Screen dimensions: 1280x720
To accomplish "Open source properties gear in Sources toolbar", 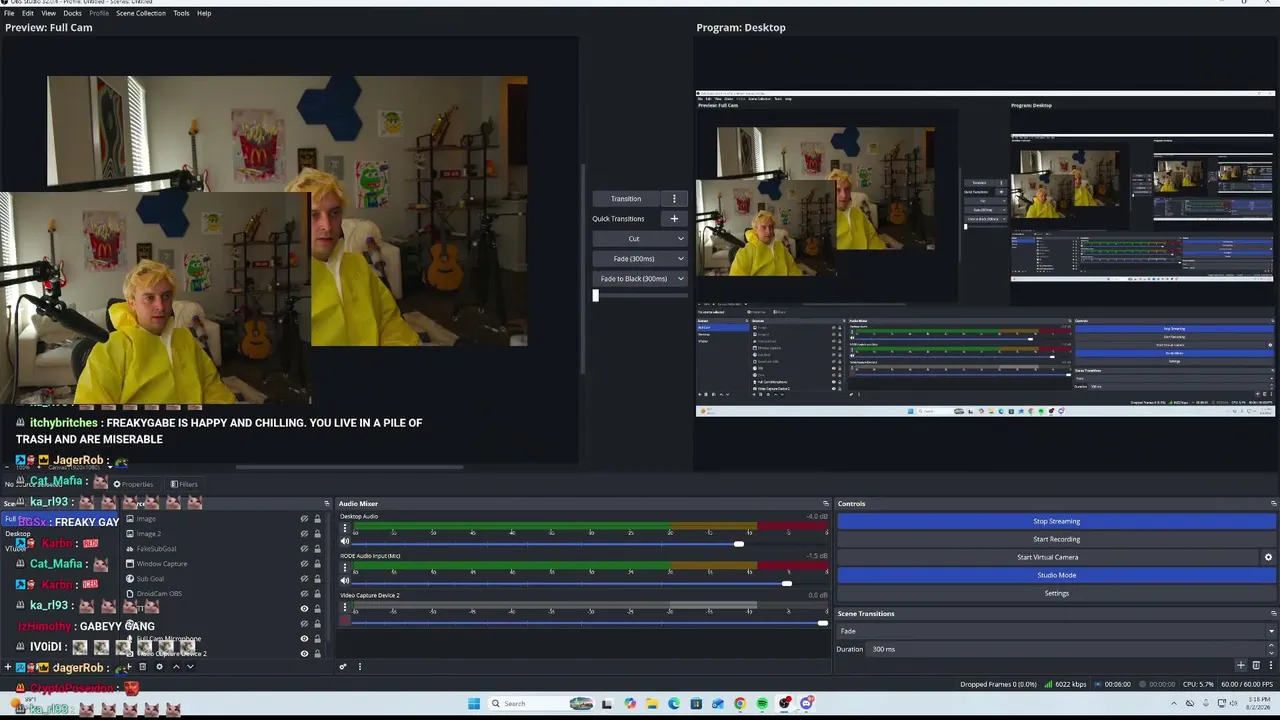I will 159,667.
